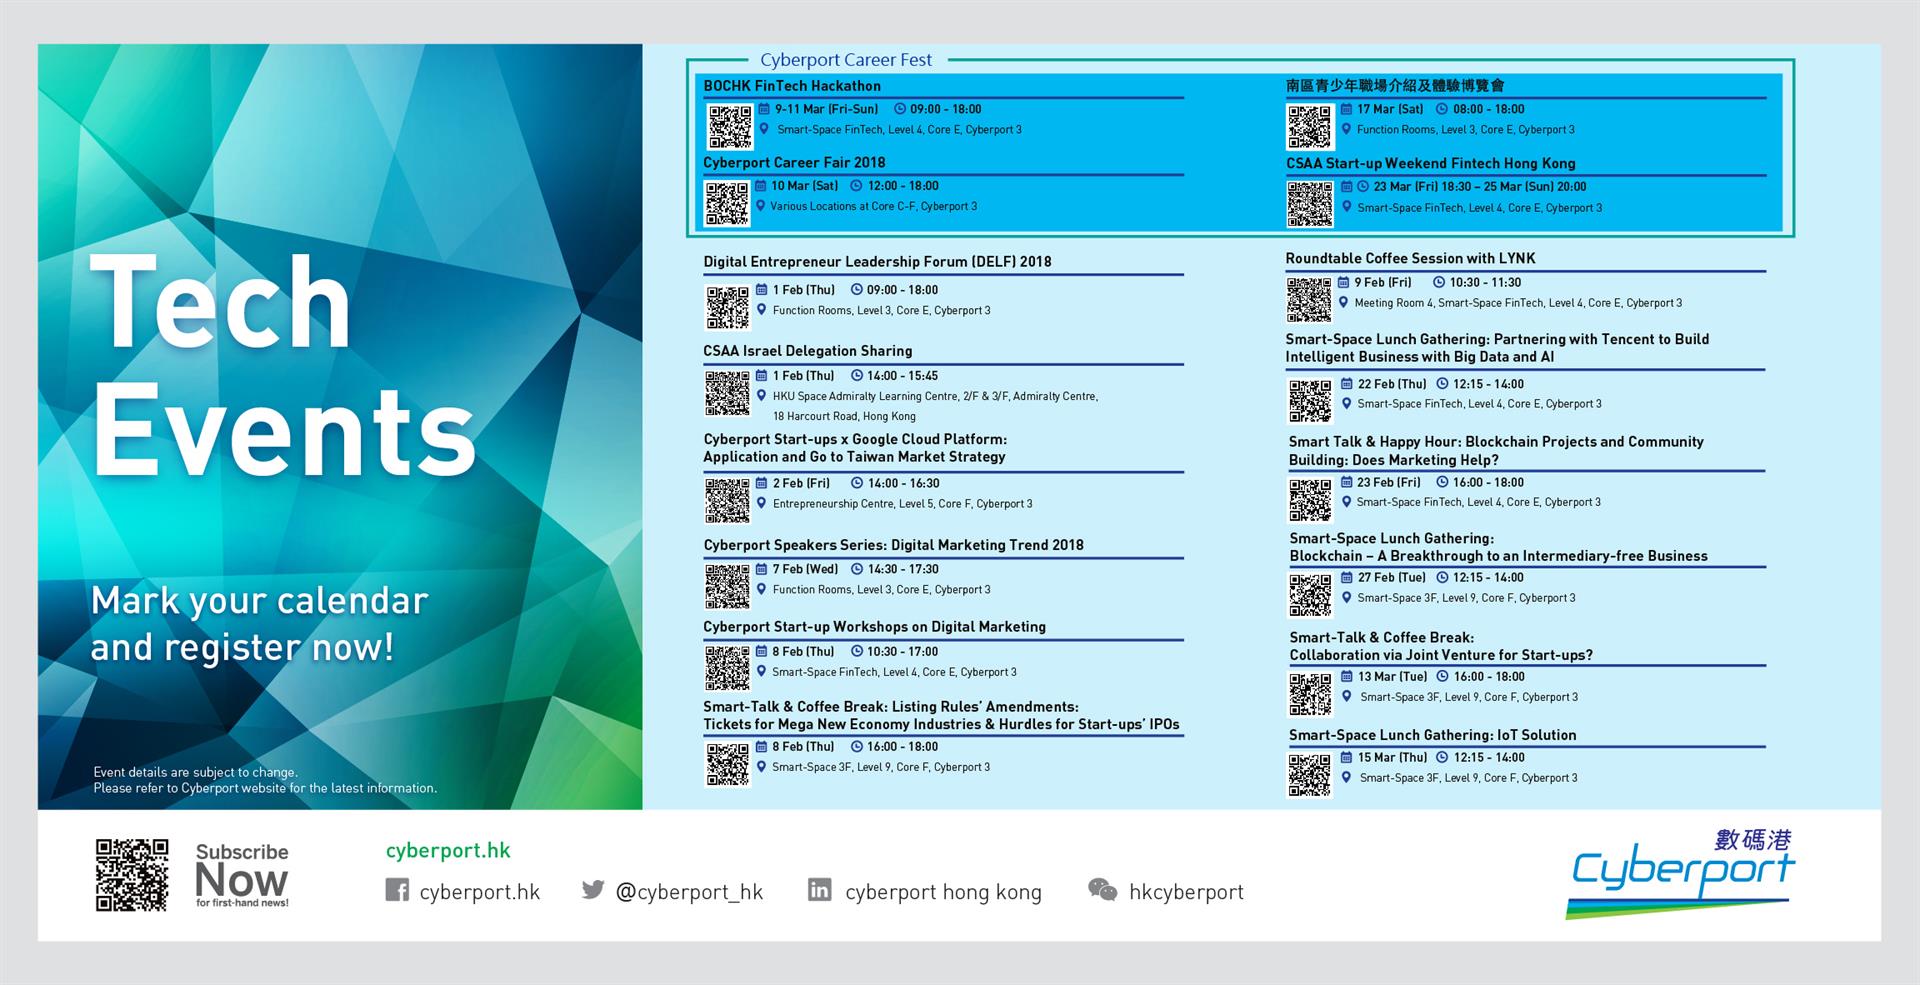The width and height of the screenshot is (1920, 985).
Task: Click the DELF 2018 forum QR code
Action: coord(728,307)
